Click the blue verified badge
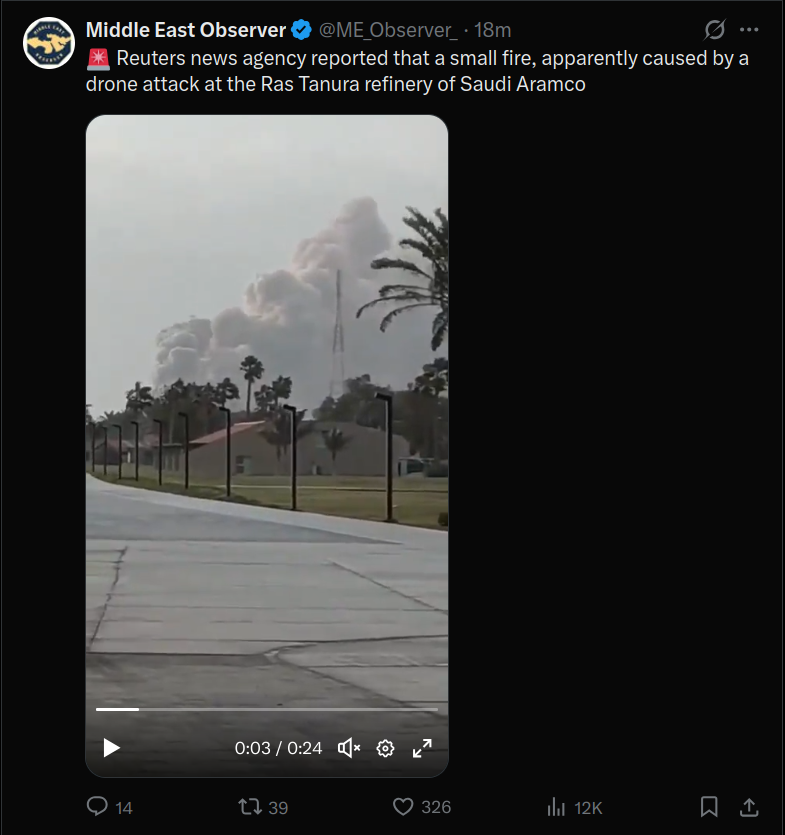Screen dimensions: 785x835 pyautogui.click(x=301, y=30)
